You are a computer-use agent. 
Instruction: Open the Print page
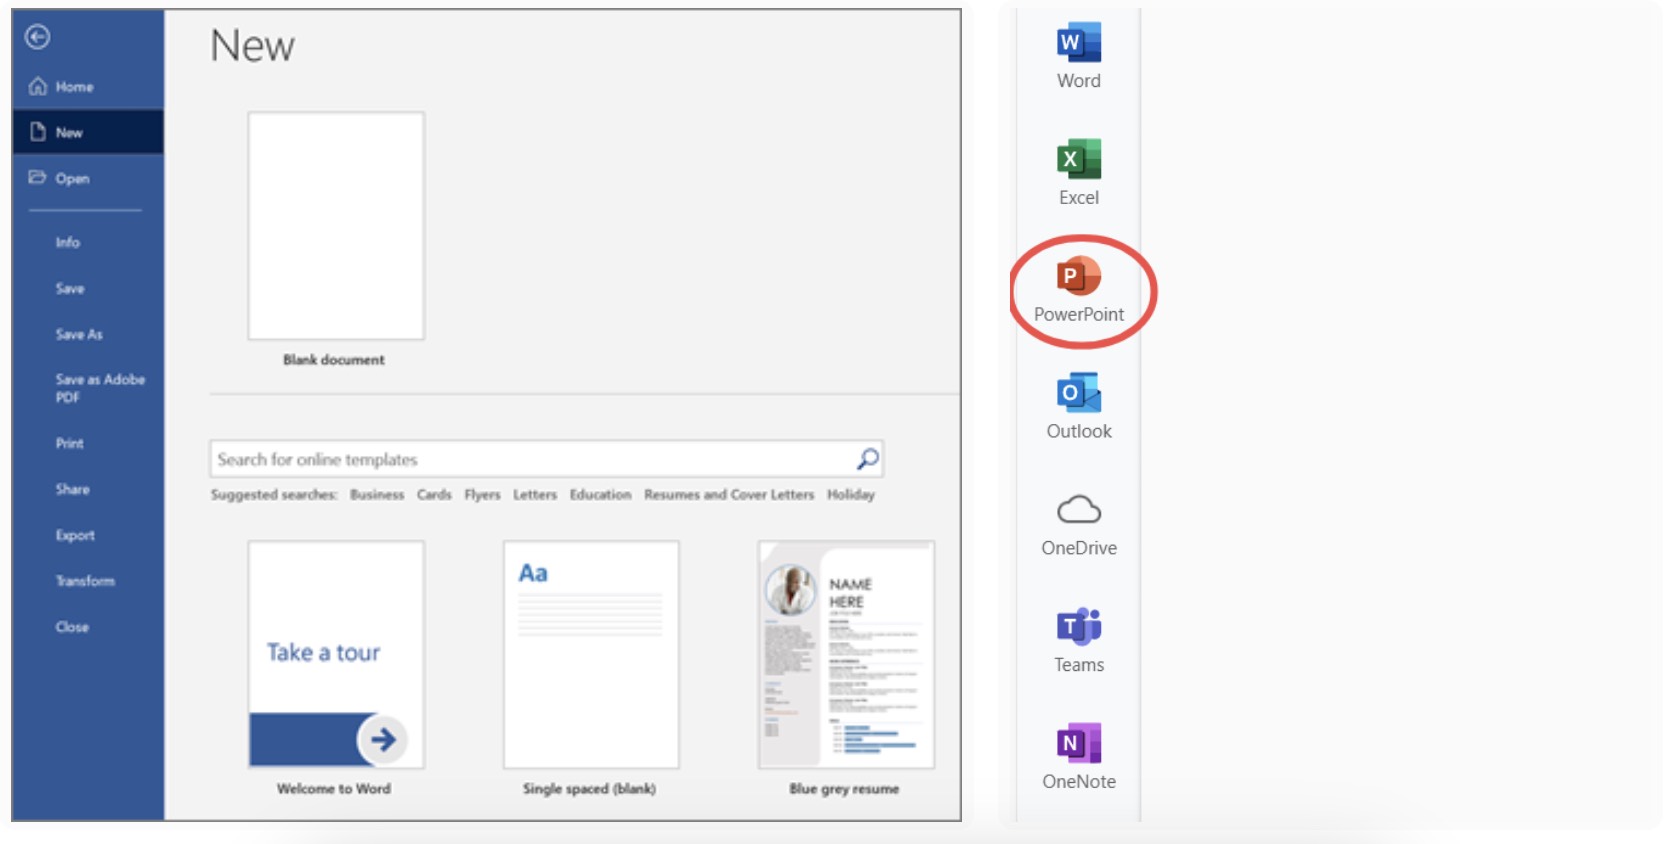(70, 443)
